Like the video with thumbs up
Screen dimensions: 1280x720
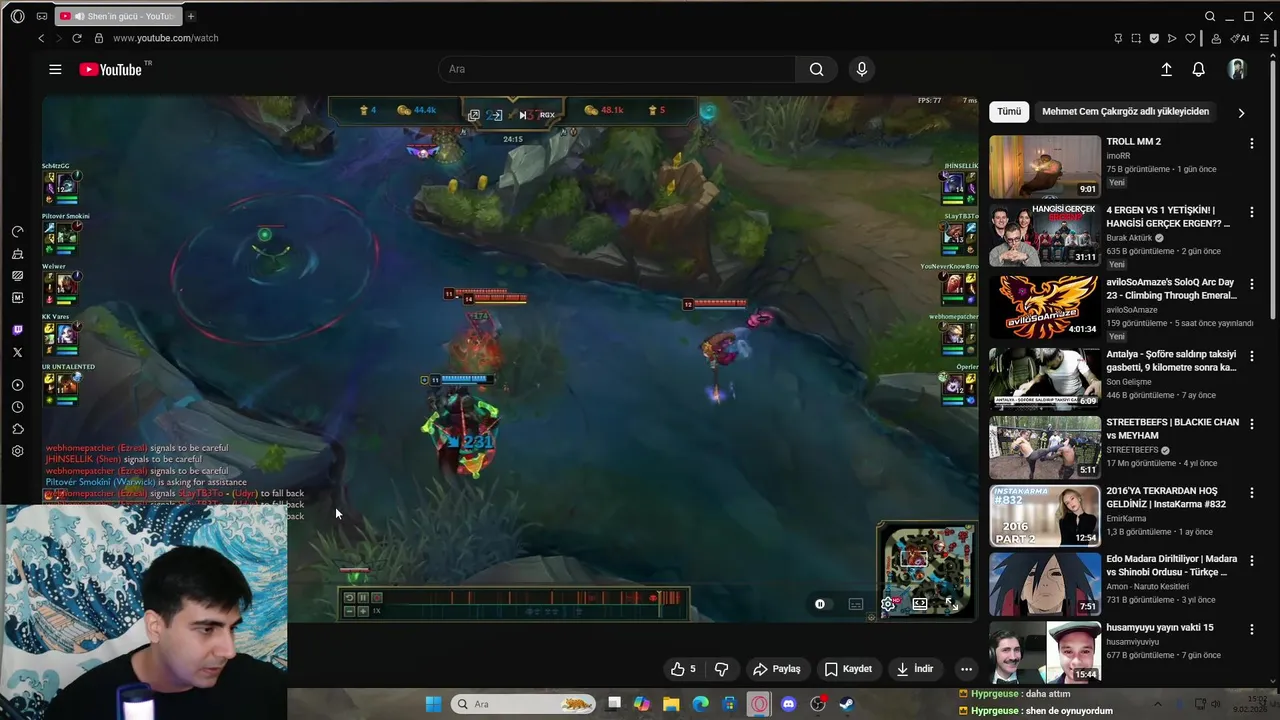(x=683, y=669)
